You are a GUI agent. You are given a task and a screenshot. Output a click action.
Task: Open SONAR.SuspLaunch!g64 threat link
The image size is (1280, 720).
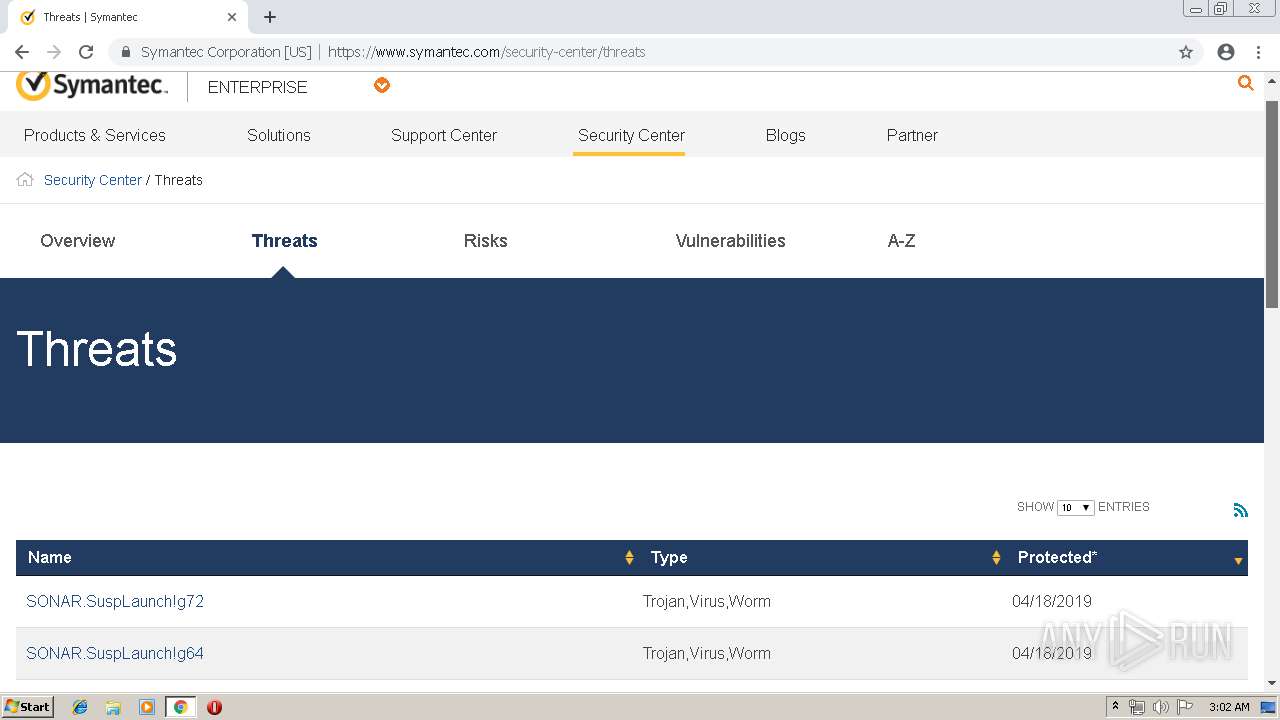point(115,653)
